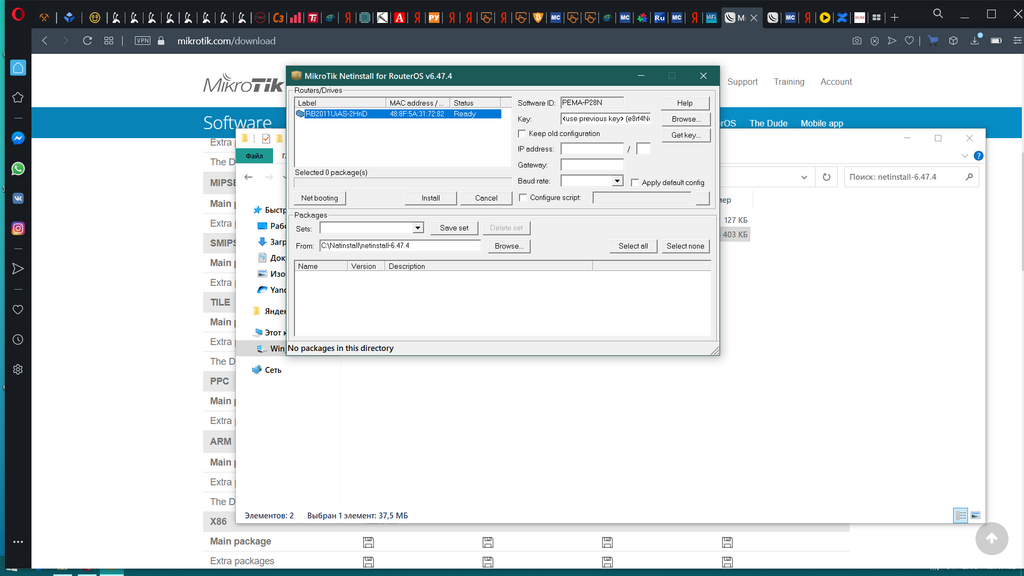Focus the Gateway field
The width and height of the screenshot is (1024, 576).
point(592,165)
